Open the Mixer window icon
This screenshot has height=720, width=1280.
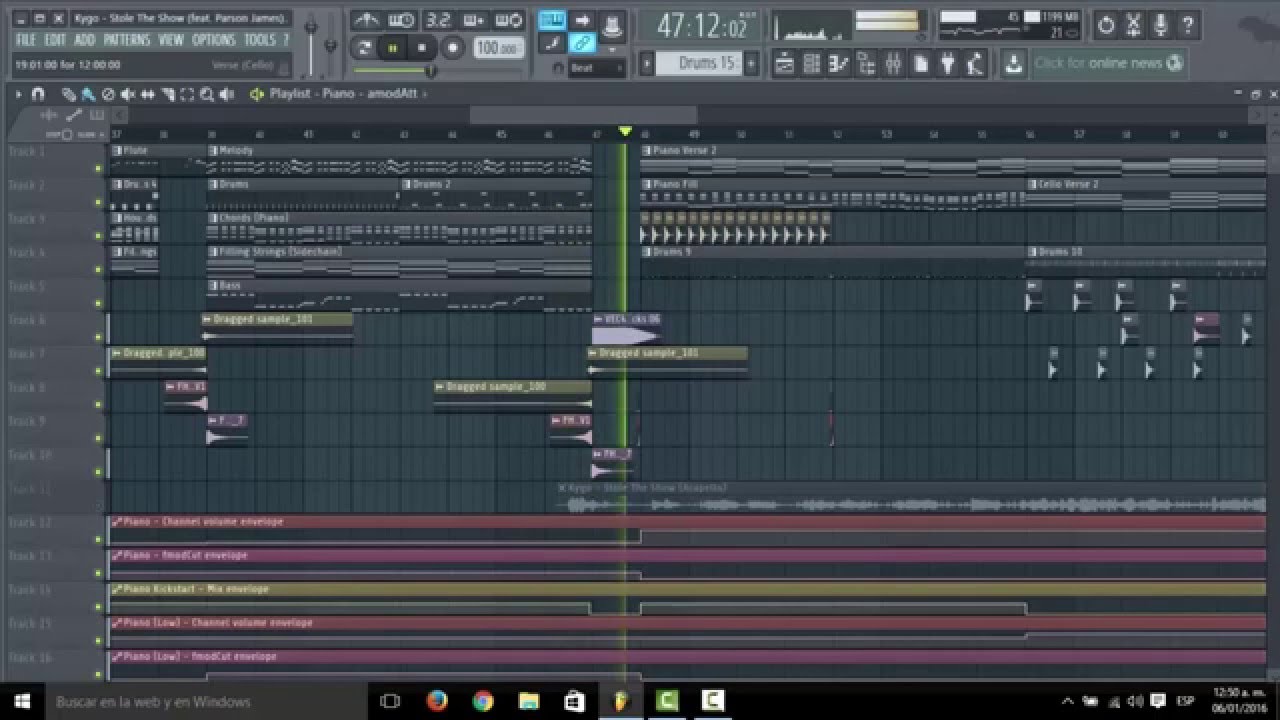[x=893, y=63]
